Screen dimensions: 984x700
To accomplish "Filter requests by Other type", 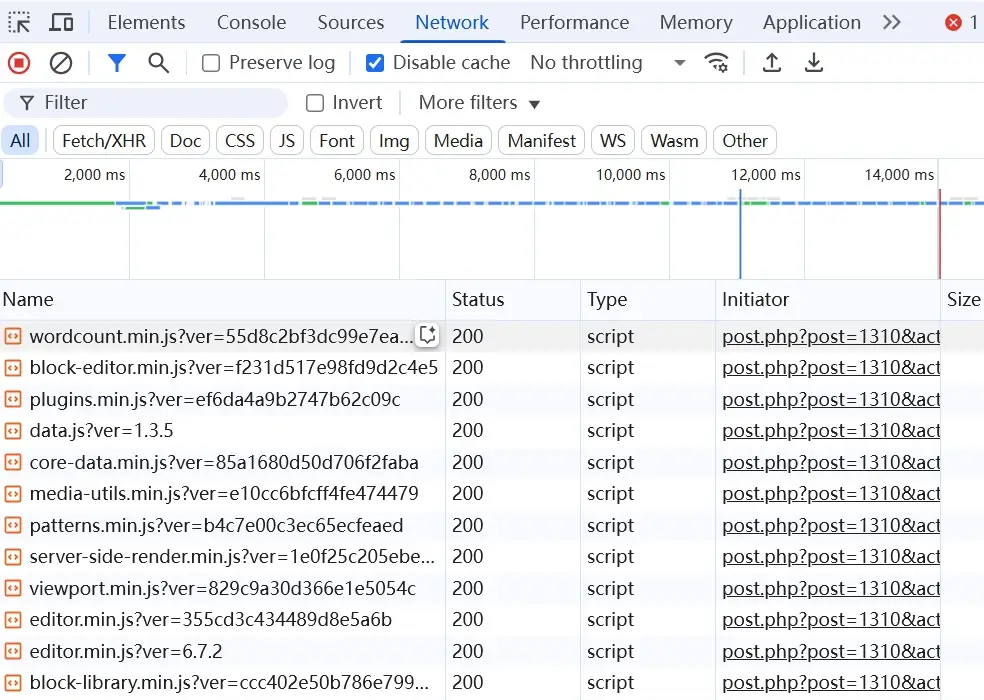I will [745, 141].
